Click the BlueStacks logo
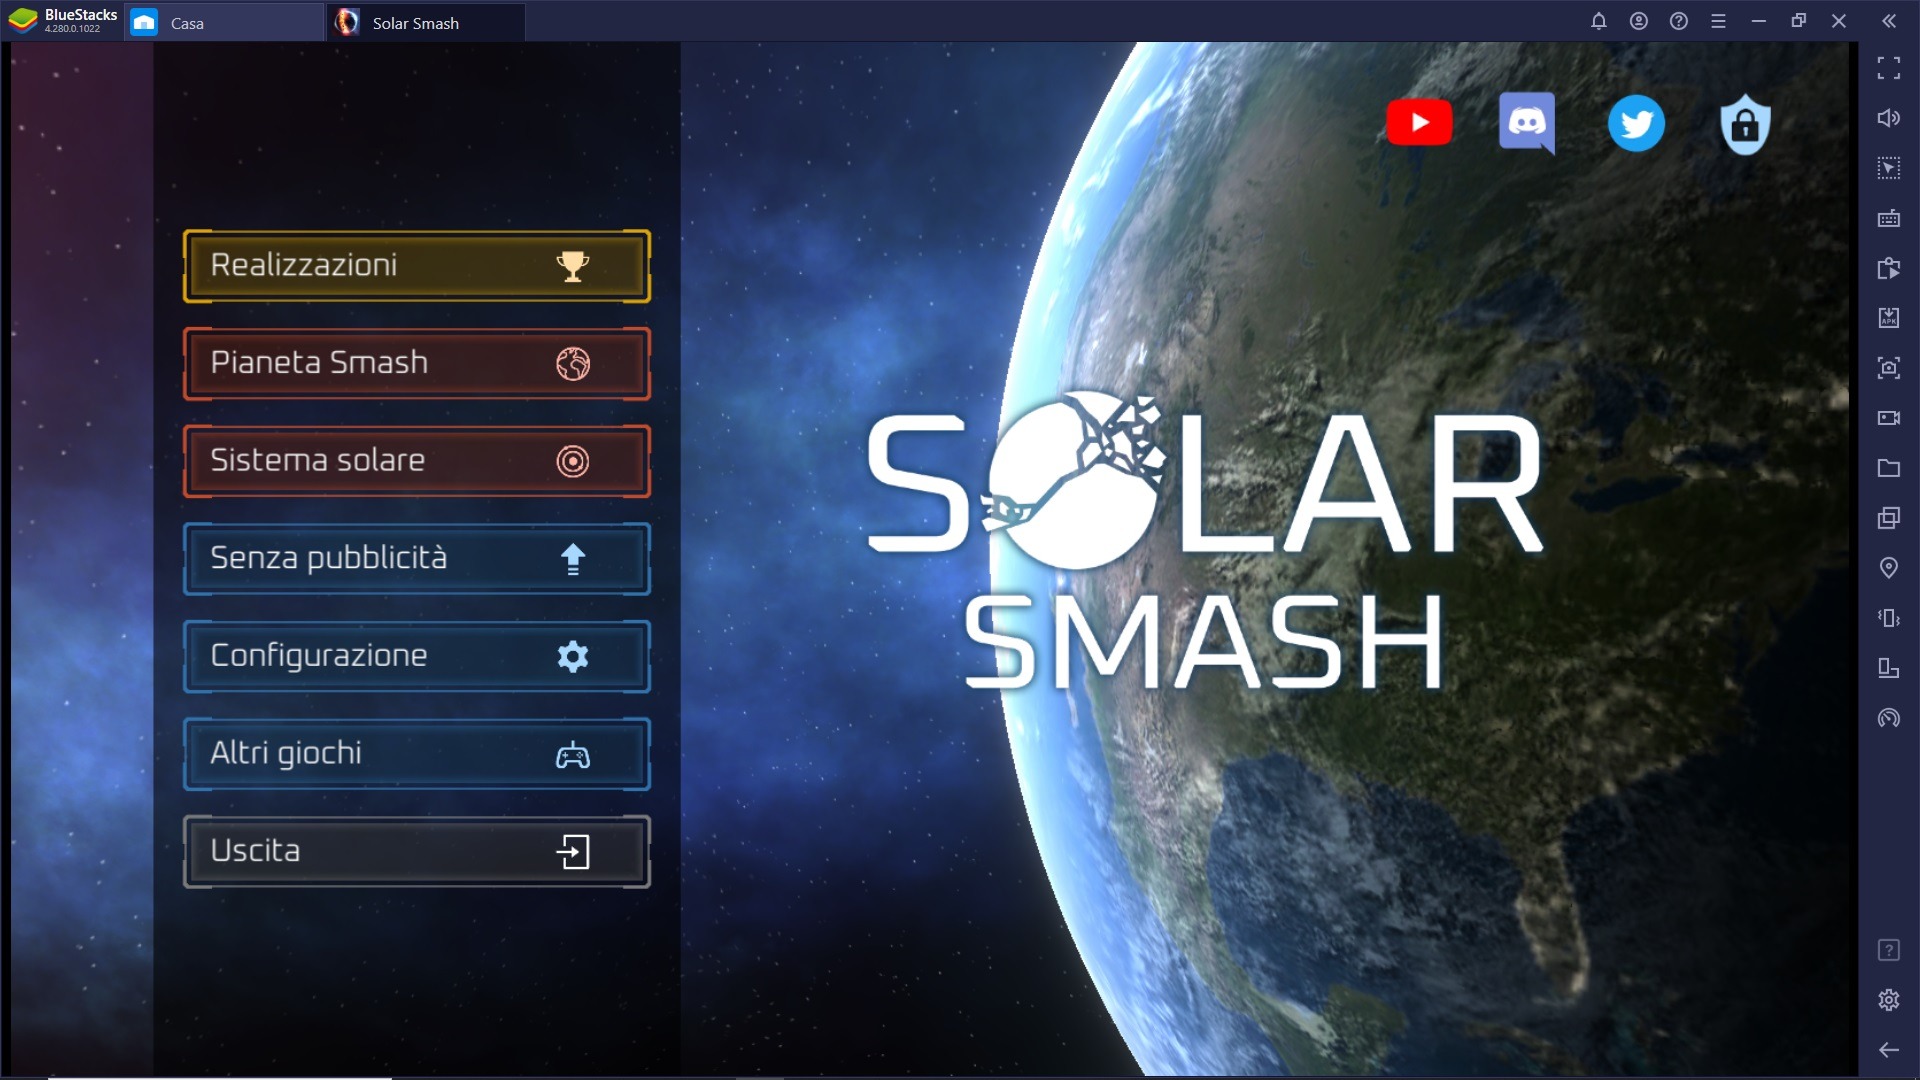1920x1080 pixels. [23, 20]
